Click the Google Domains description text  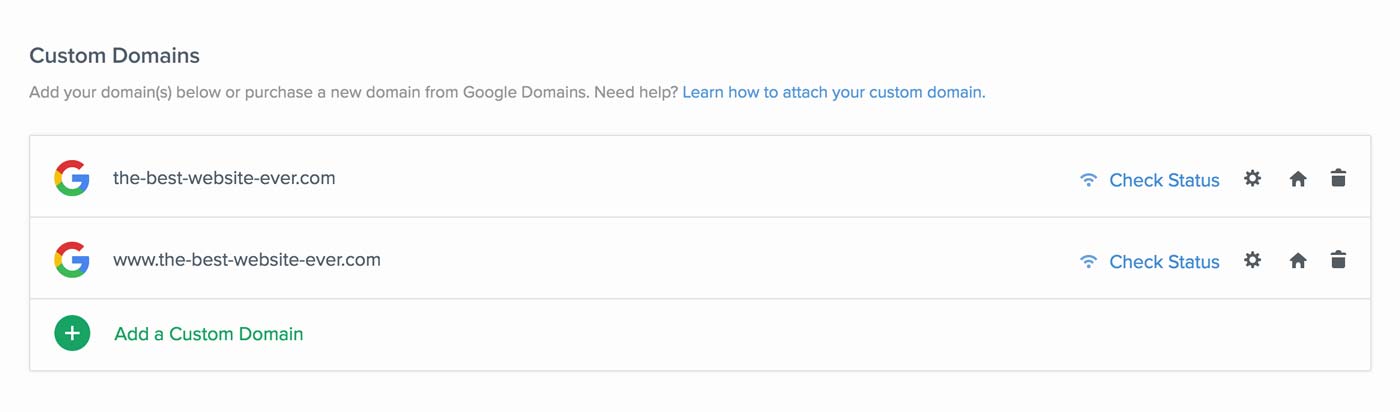click(x=353, y=92)
